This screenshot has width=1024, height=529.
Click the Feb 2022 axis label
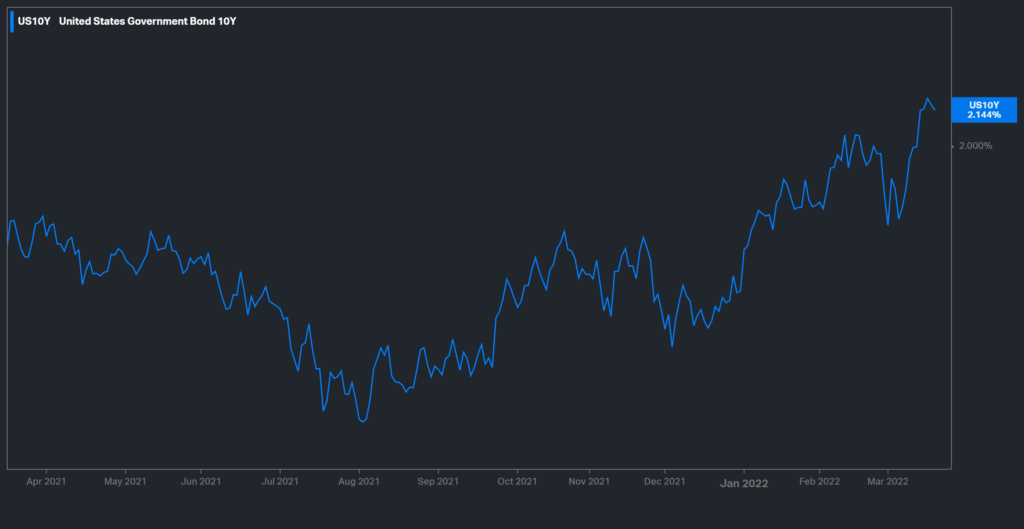pyautogui.click(x=819, y=482)
